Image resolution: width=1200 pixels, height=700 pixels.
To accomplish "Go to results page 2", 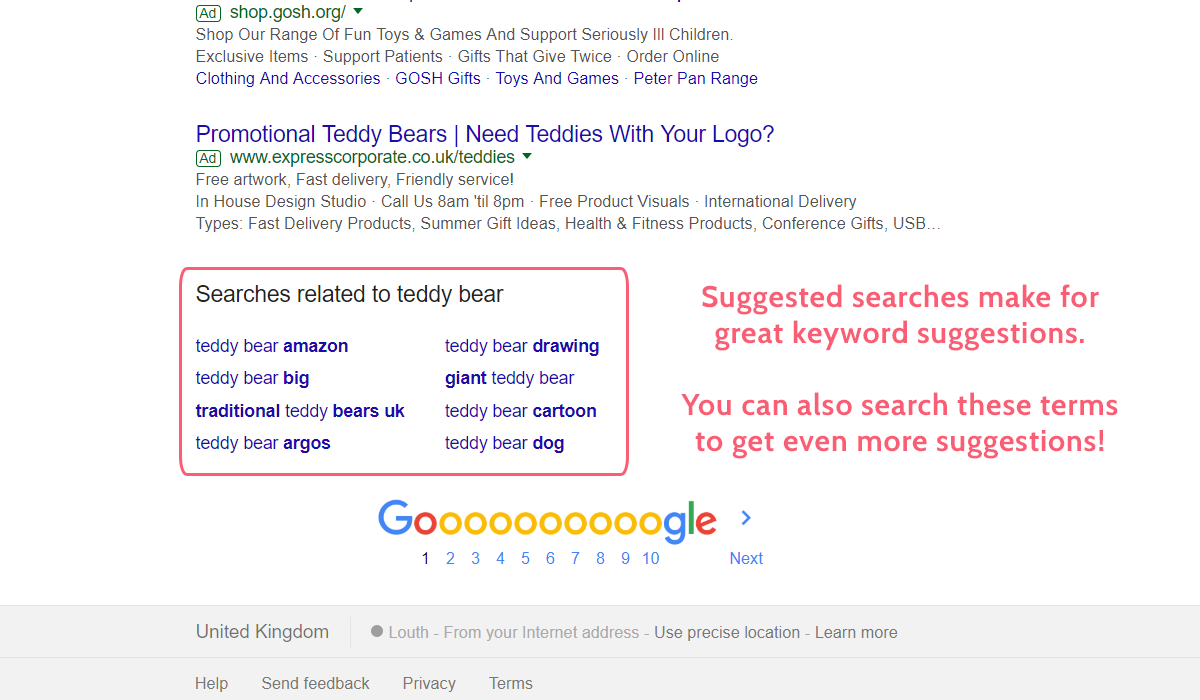I will pyautogui.click(x=450, y=558).
